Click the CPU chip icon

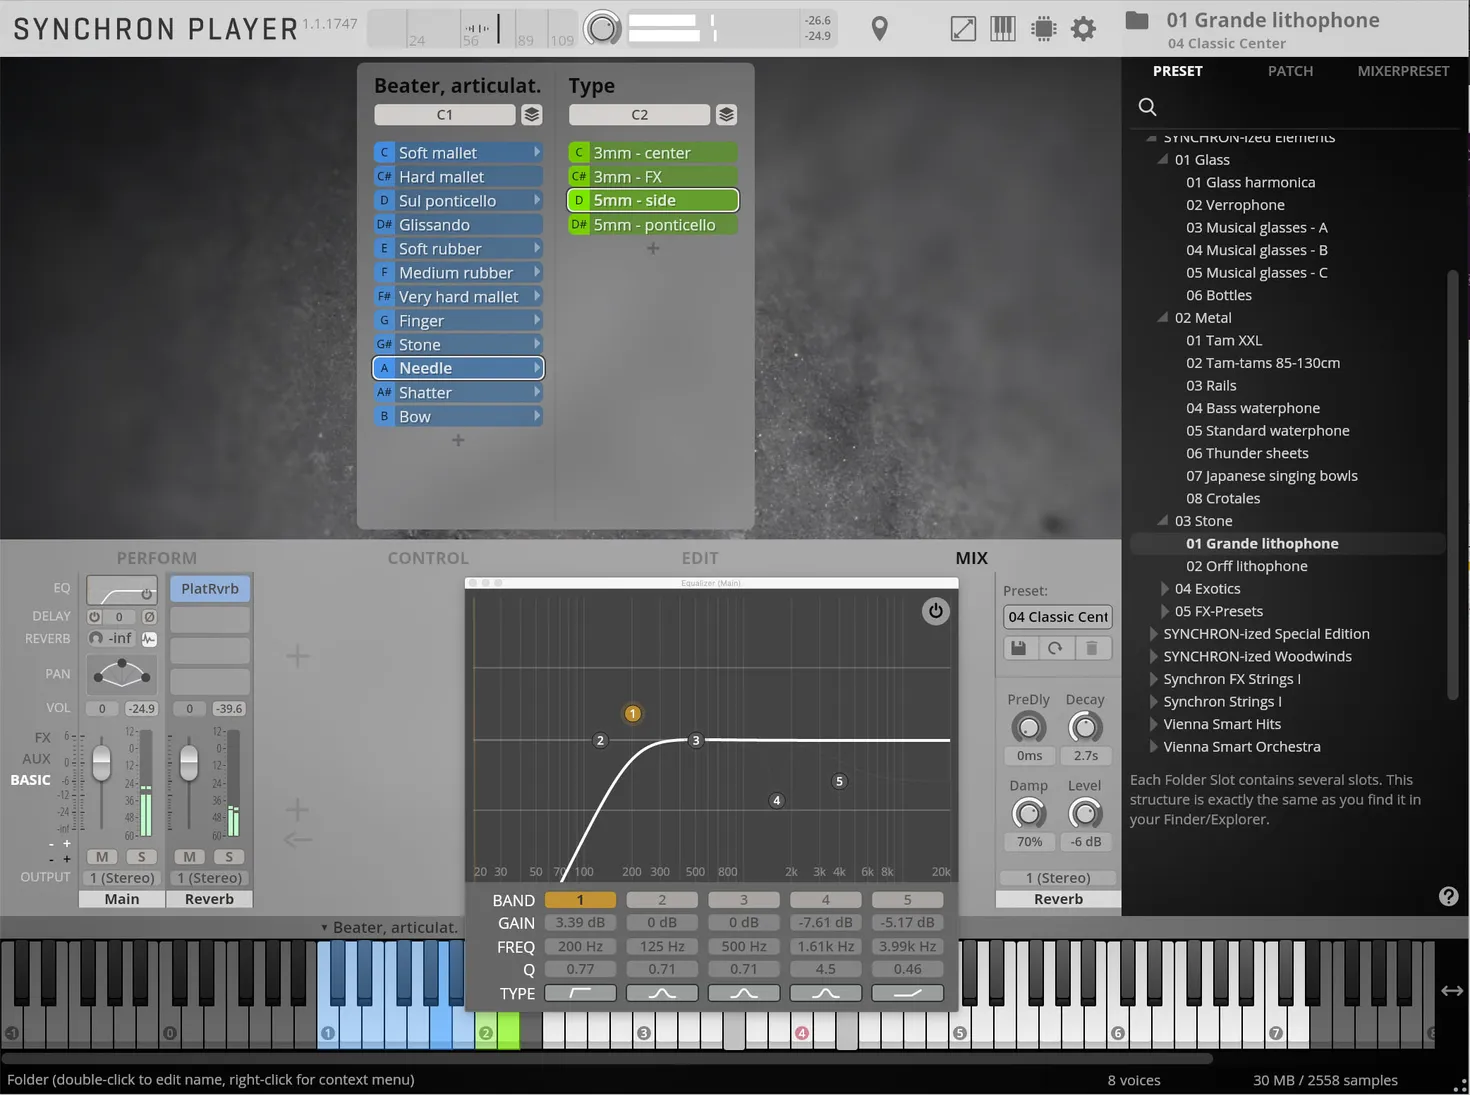1043,29
